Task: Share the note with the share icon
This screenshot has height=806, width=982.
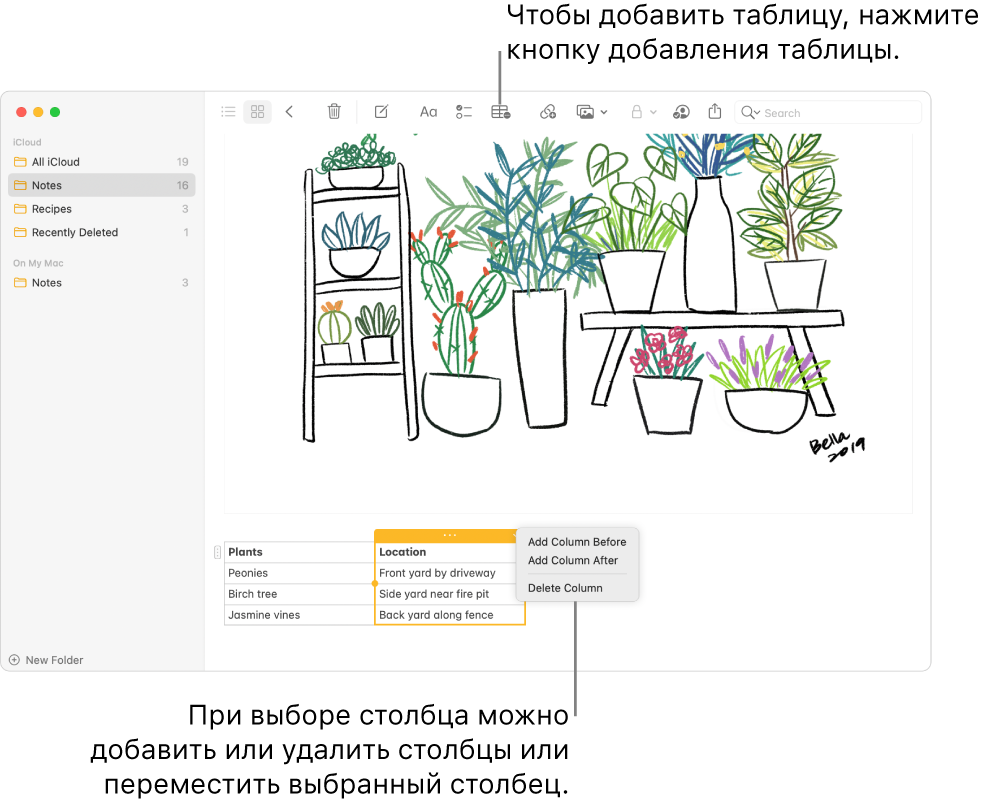Action: [715, 111]
